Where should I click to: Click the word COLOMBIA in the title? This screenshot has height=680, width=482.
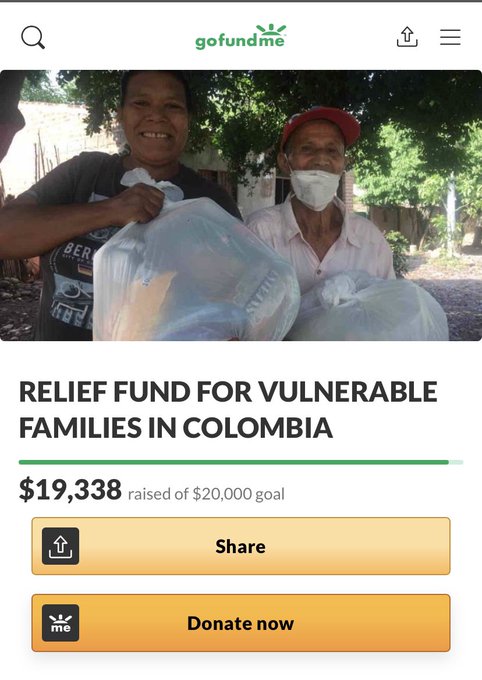point(258,428)
